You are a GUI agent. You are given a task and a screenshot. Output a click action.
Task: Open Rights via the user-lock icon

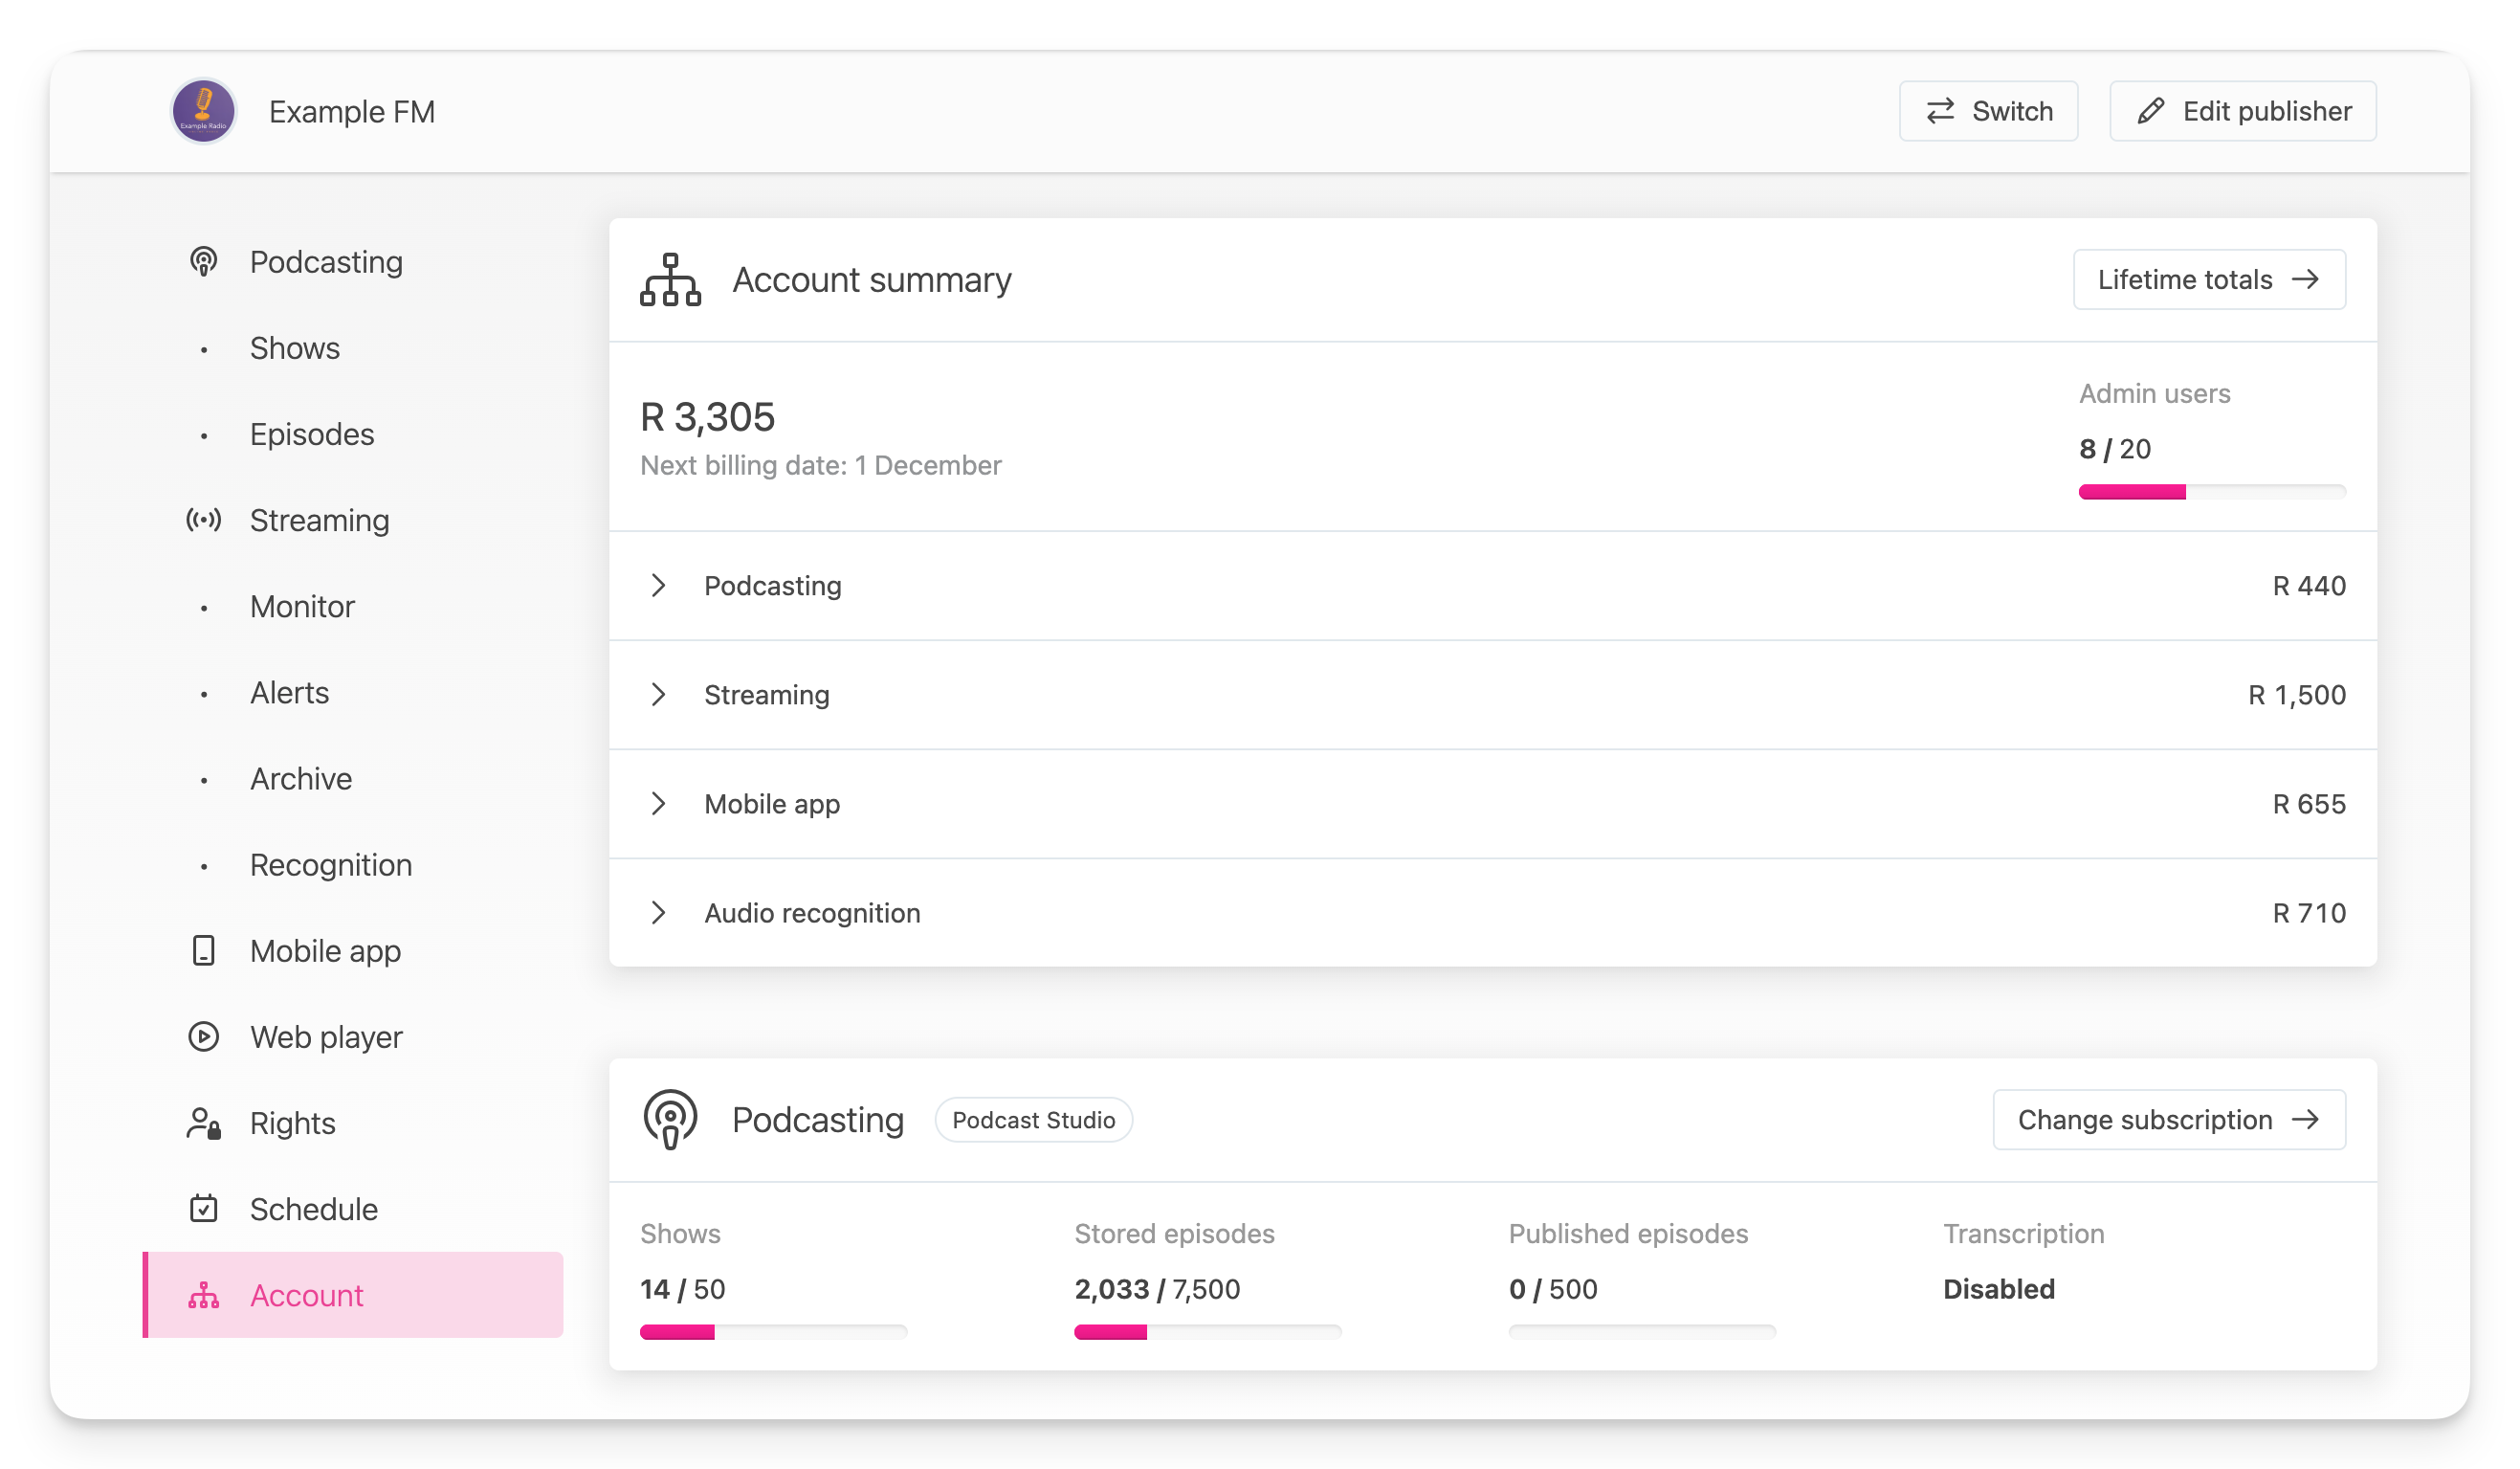pos(203,1123)
